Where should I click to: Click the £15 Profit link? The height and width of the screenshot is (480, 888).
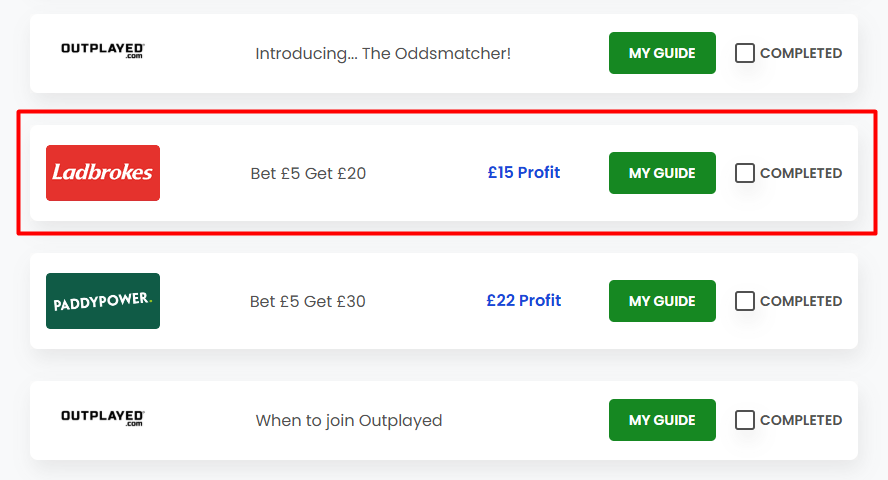pyautogui.click(x=524, y=172)
